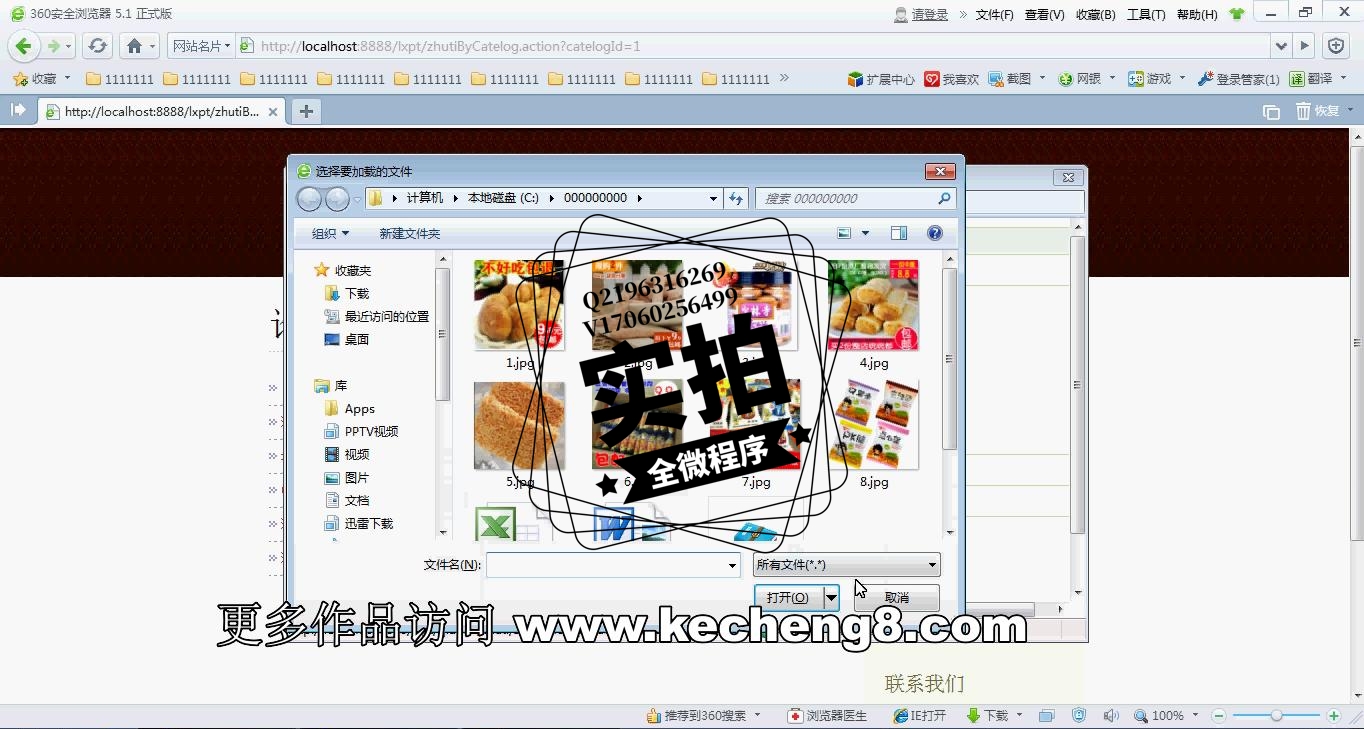The height and width of the screenshot is (729, 1364).
Task: Open the 扩展中心 extension center
Action: 880,79
